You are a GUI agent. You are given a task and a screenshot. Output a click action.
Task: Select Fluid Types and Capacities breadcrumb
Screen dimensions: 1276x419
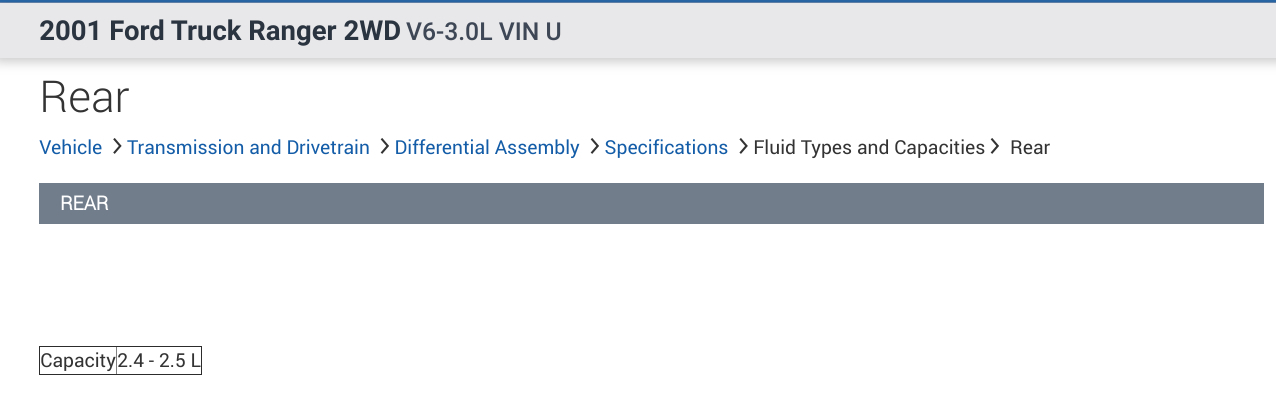869,148
